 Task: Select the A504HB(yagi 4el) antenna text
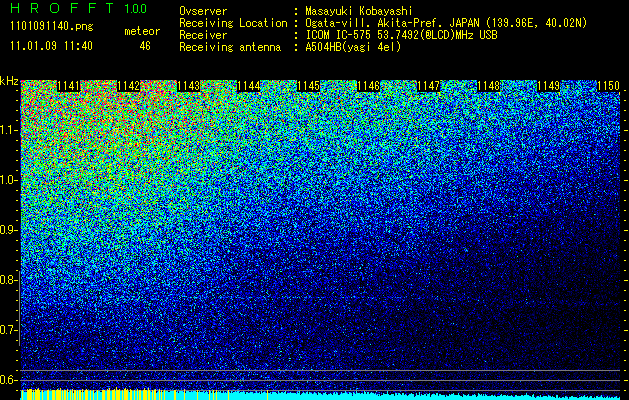click(x=353, y=47)
